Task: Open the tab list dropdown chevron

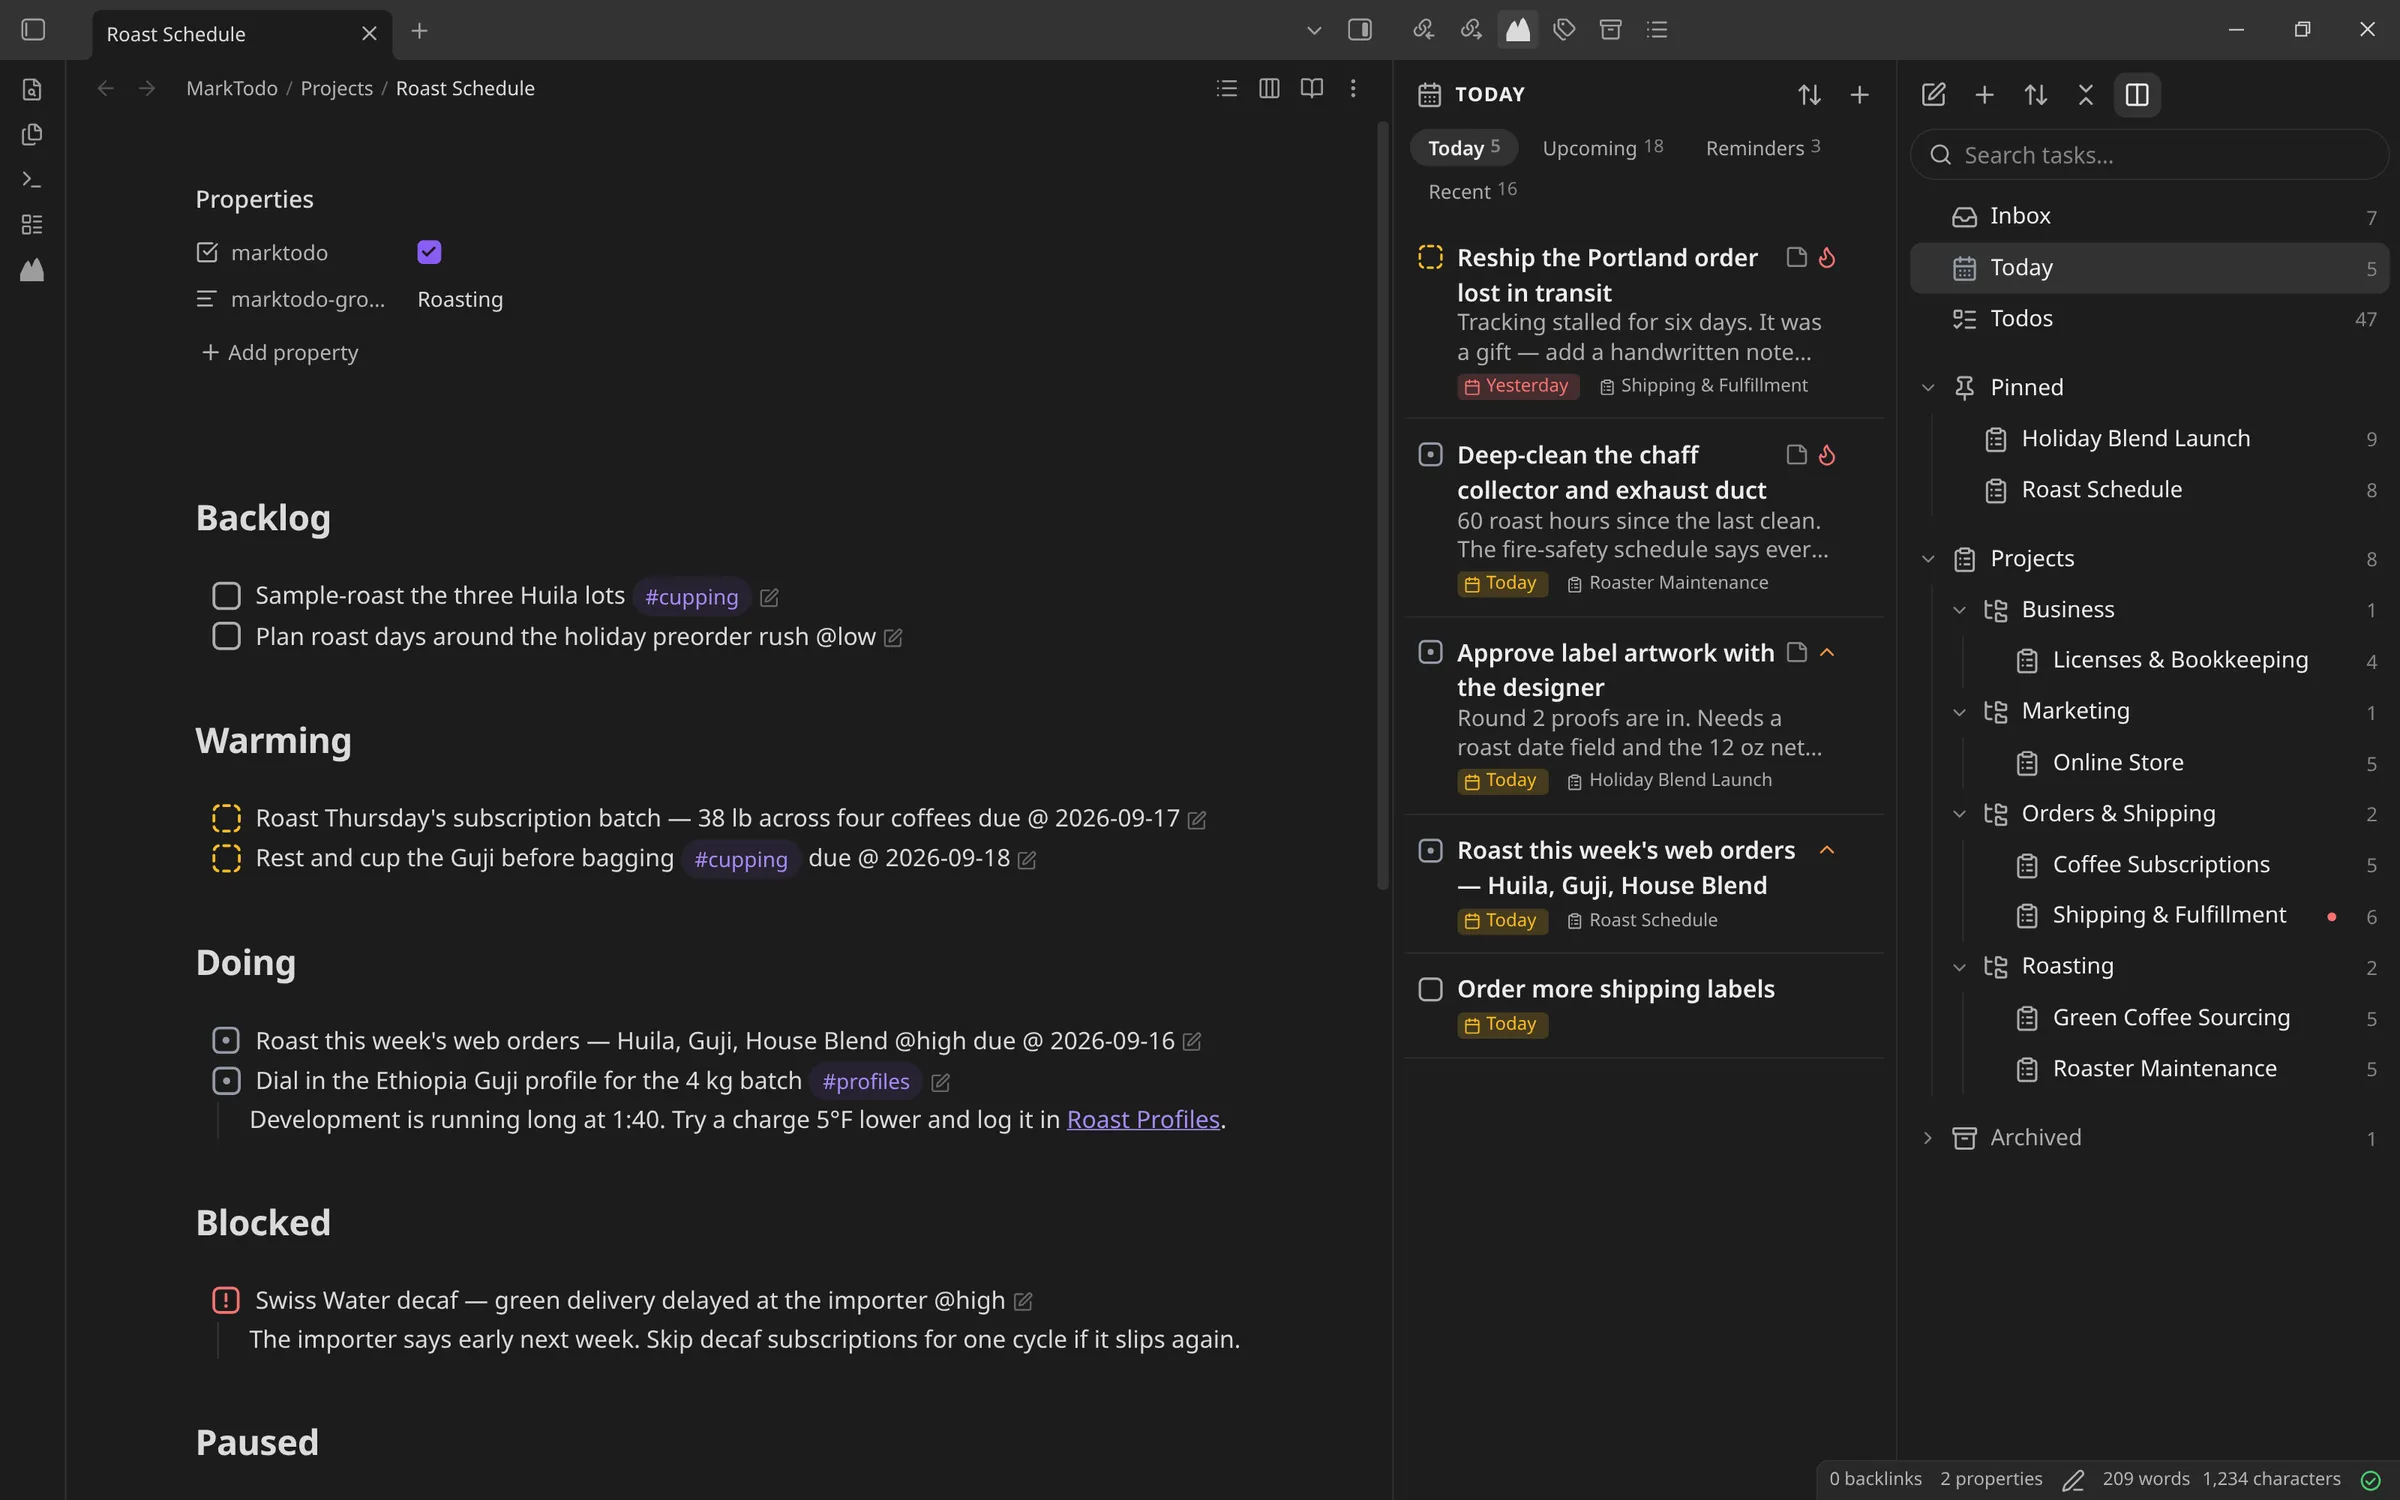Action: tap(1314, 31)
